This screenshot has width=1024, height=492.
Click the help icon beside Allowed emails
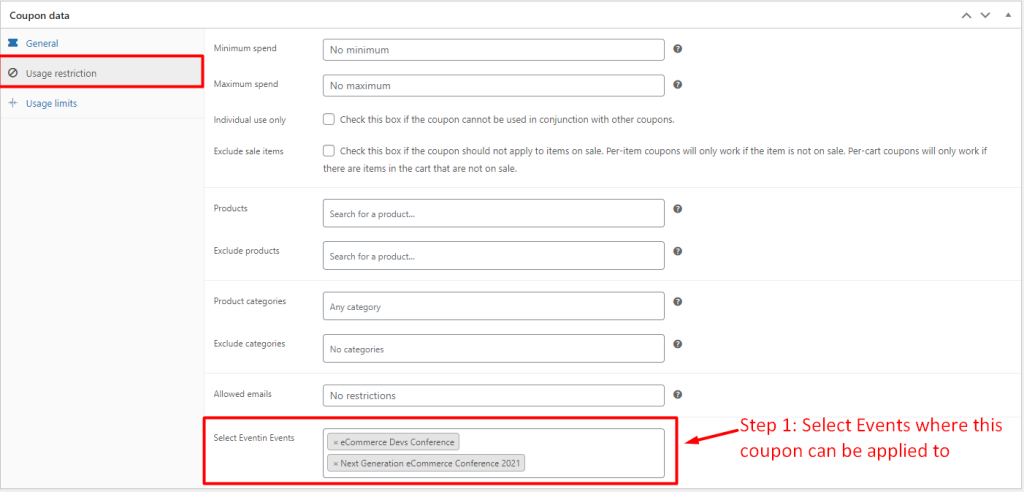coord(678,394)
